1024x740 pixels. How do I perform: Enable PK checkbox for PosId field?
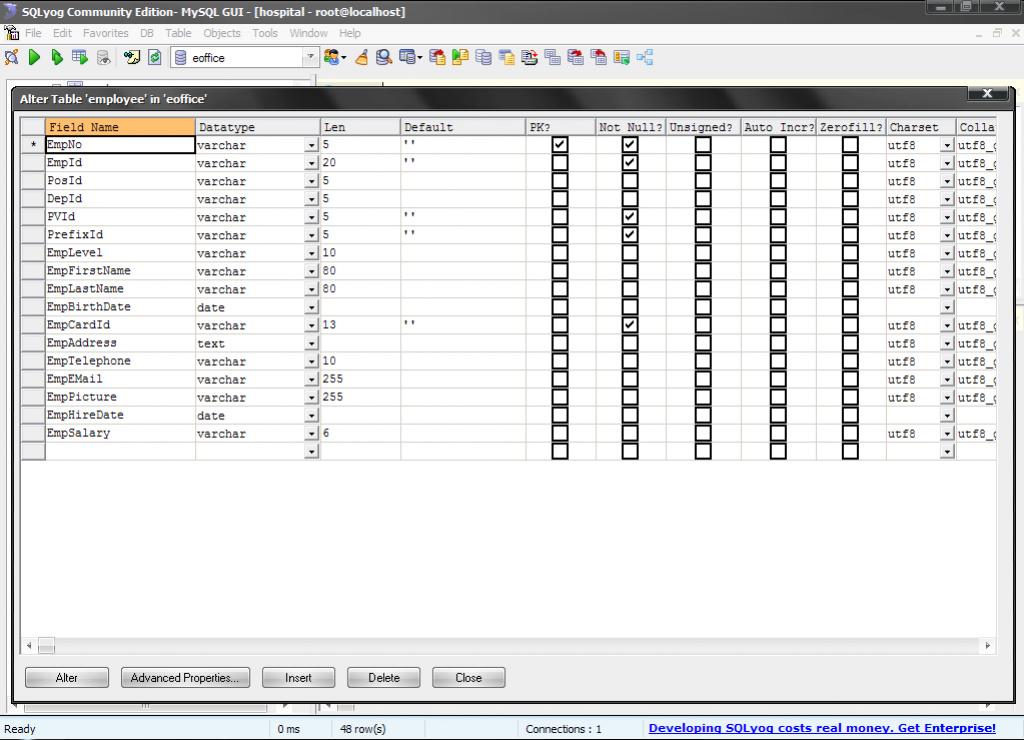pyautogui.click(x=560, y=180)
